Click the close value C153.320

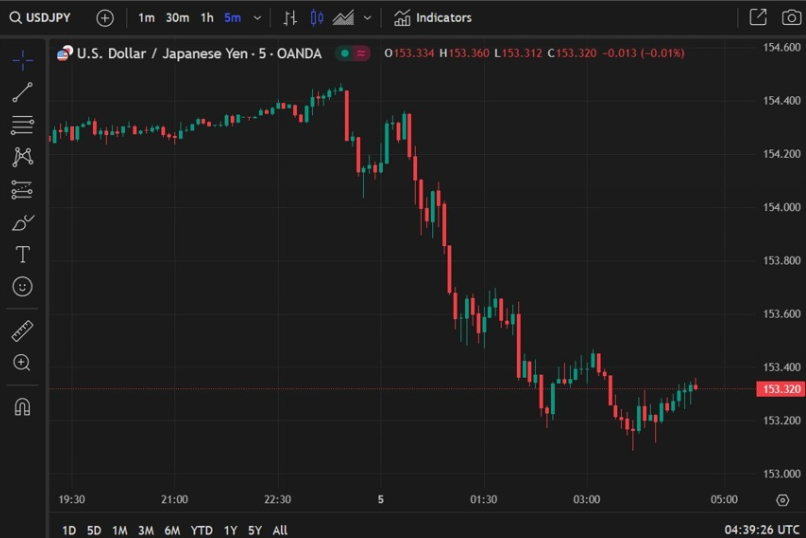[572, 53]
